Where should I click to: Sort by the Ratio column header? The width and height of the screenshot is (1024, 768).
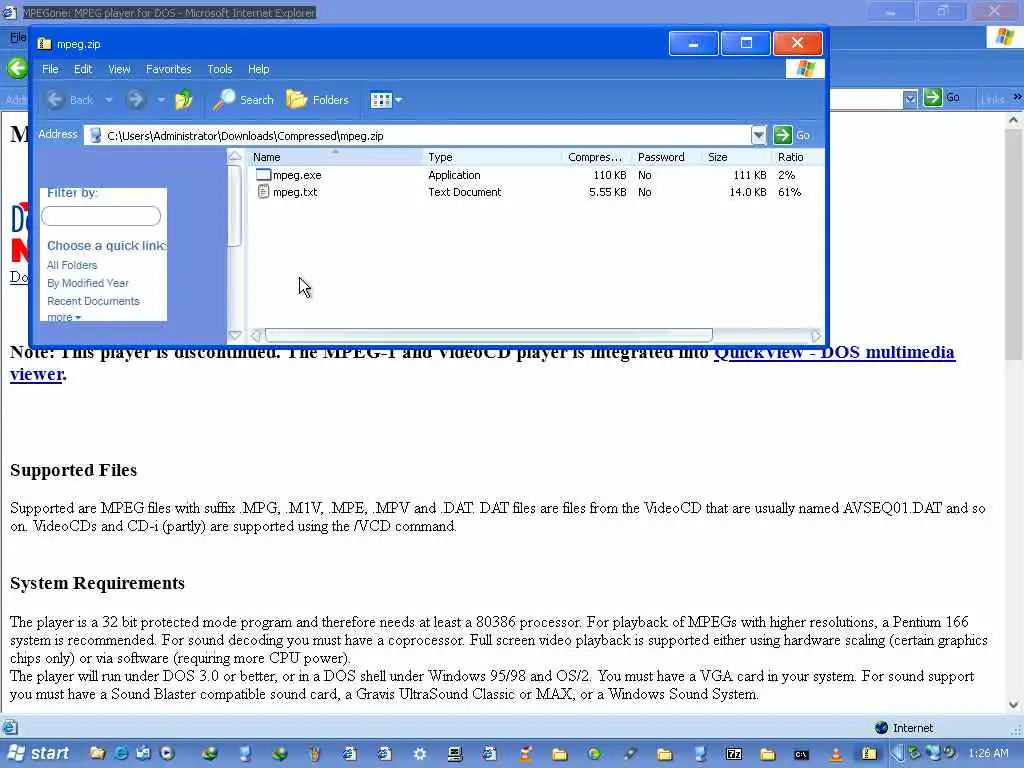click(797, 157)
